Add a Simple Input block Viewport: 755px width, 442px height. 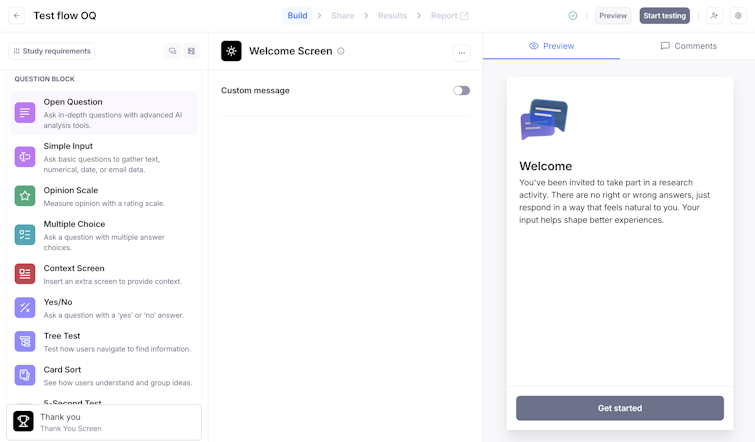click(104, 157)
